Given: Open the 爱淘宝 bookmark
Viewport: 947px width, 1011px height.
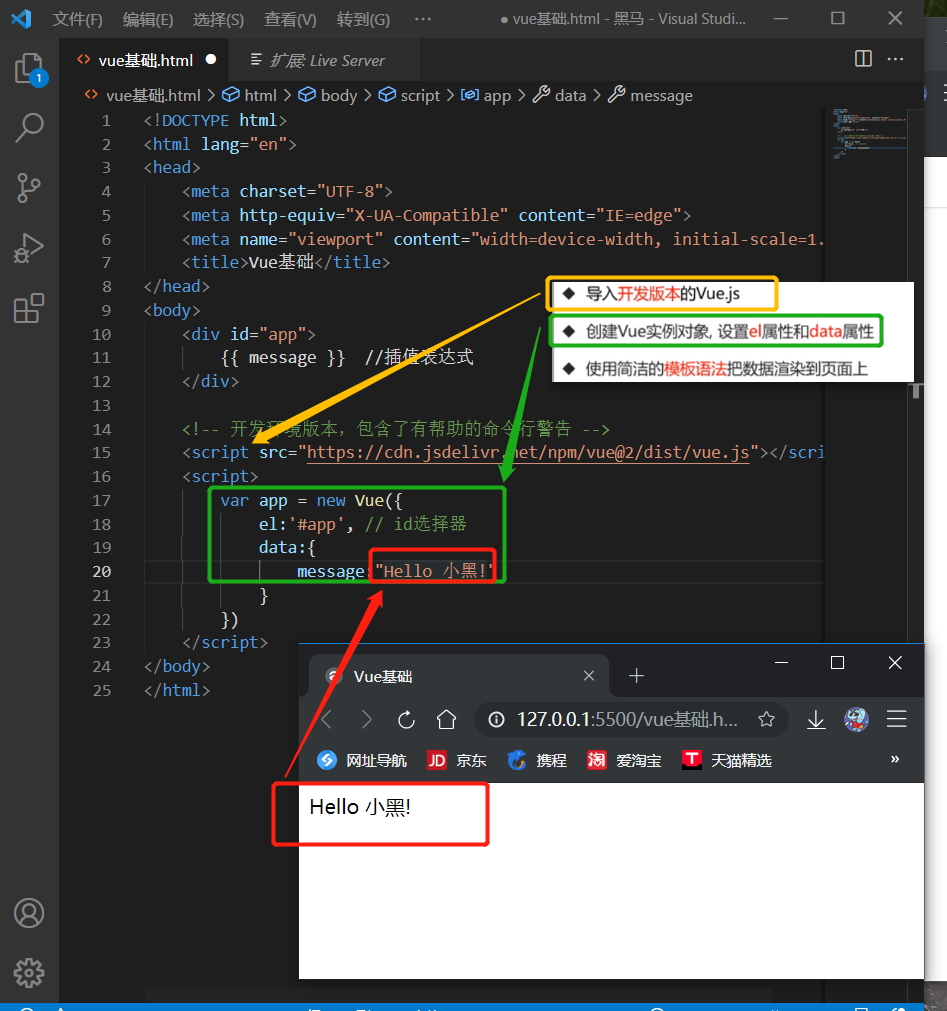Looking at the screenshot, I should [x=624, y=761].
